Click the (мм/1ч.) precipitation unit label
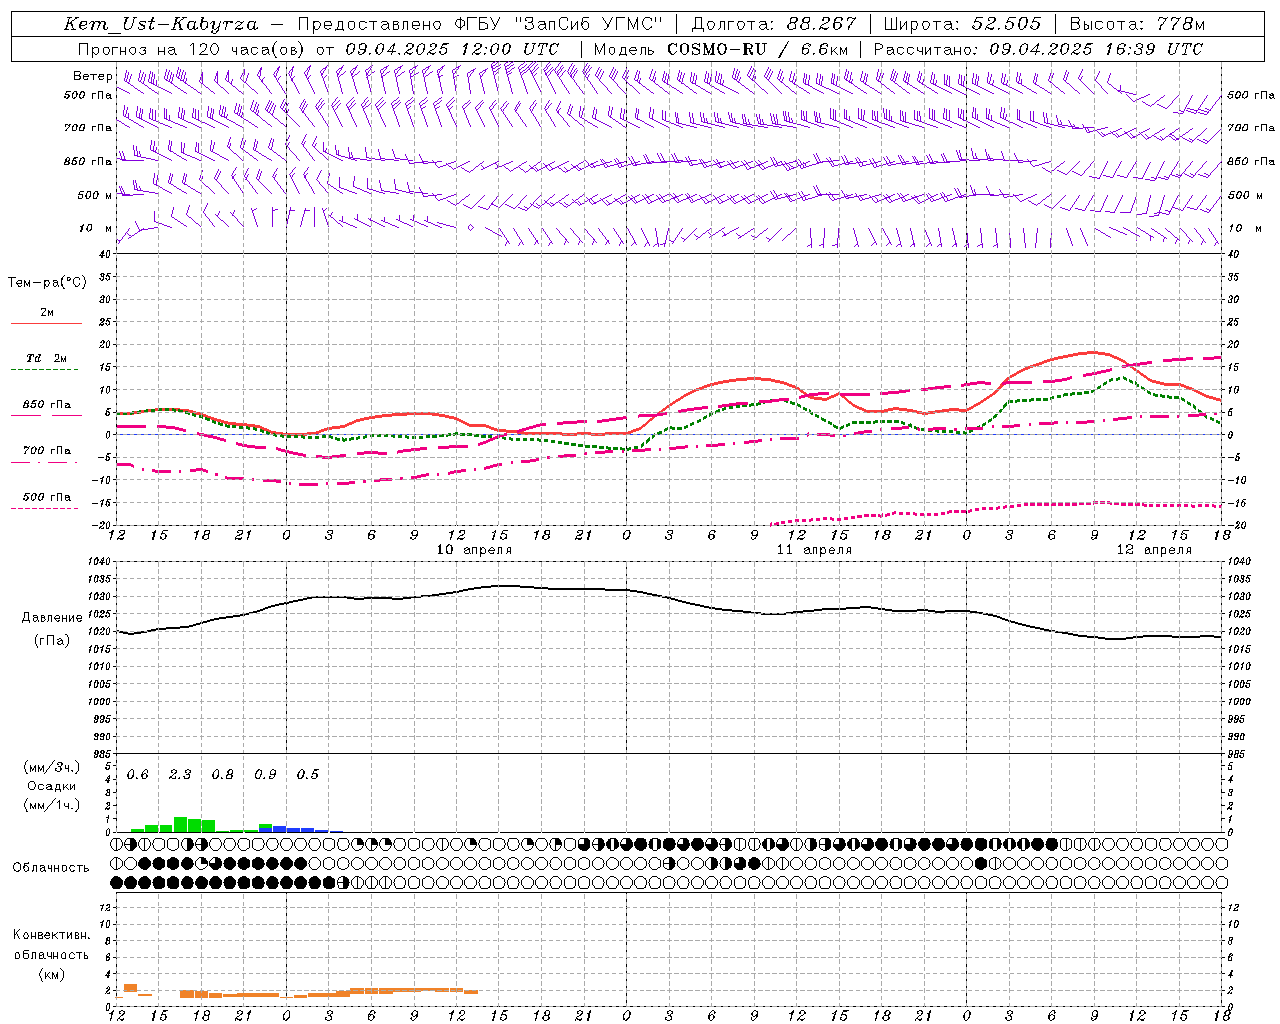 tap(52, 805)
